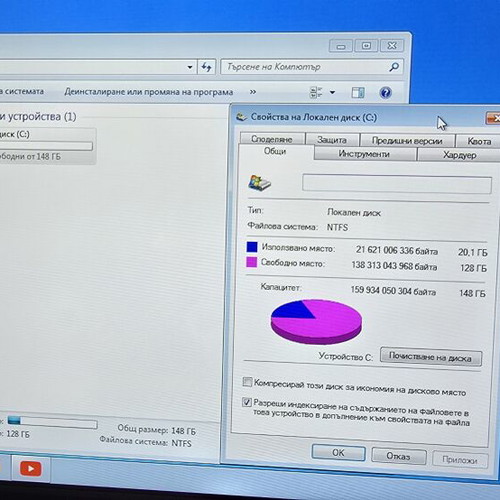500x500 pixels.
Task: Open the address bar history dropdown arrow
Action: [190, 67]
